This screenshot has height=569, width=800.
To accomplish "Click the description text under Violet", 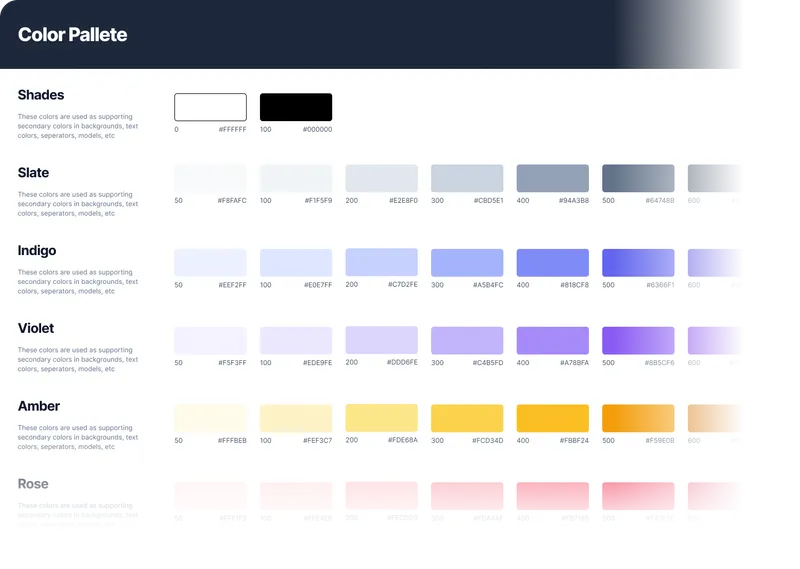I will (78, 359).
